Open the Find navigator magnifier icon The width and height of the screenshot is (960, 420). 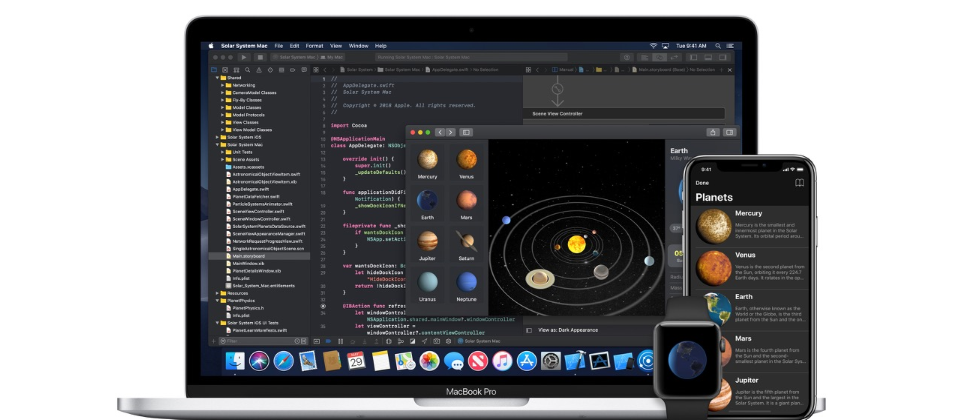tap(247, 70)
